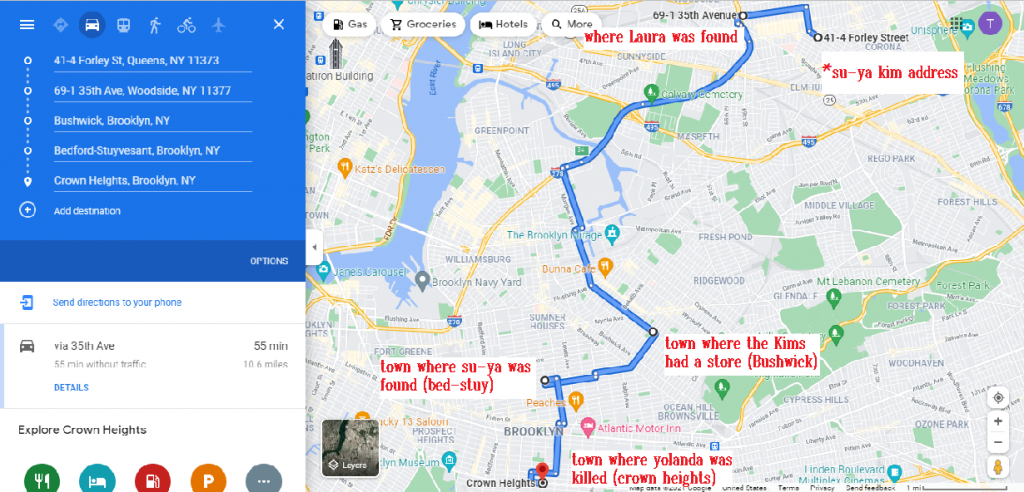The height and width of the screenshot is (492, 1024).
Task: Select best travel modes diamond icon
Action: tap(61, 25)
